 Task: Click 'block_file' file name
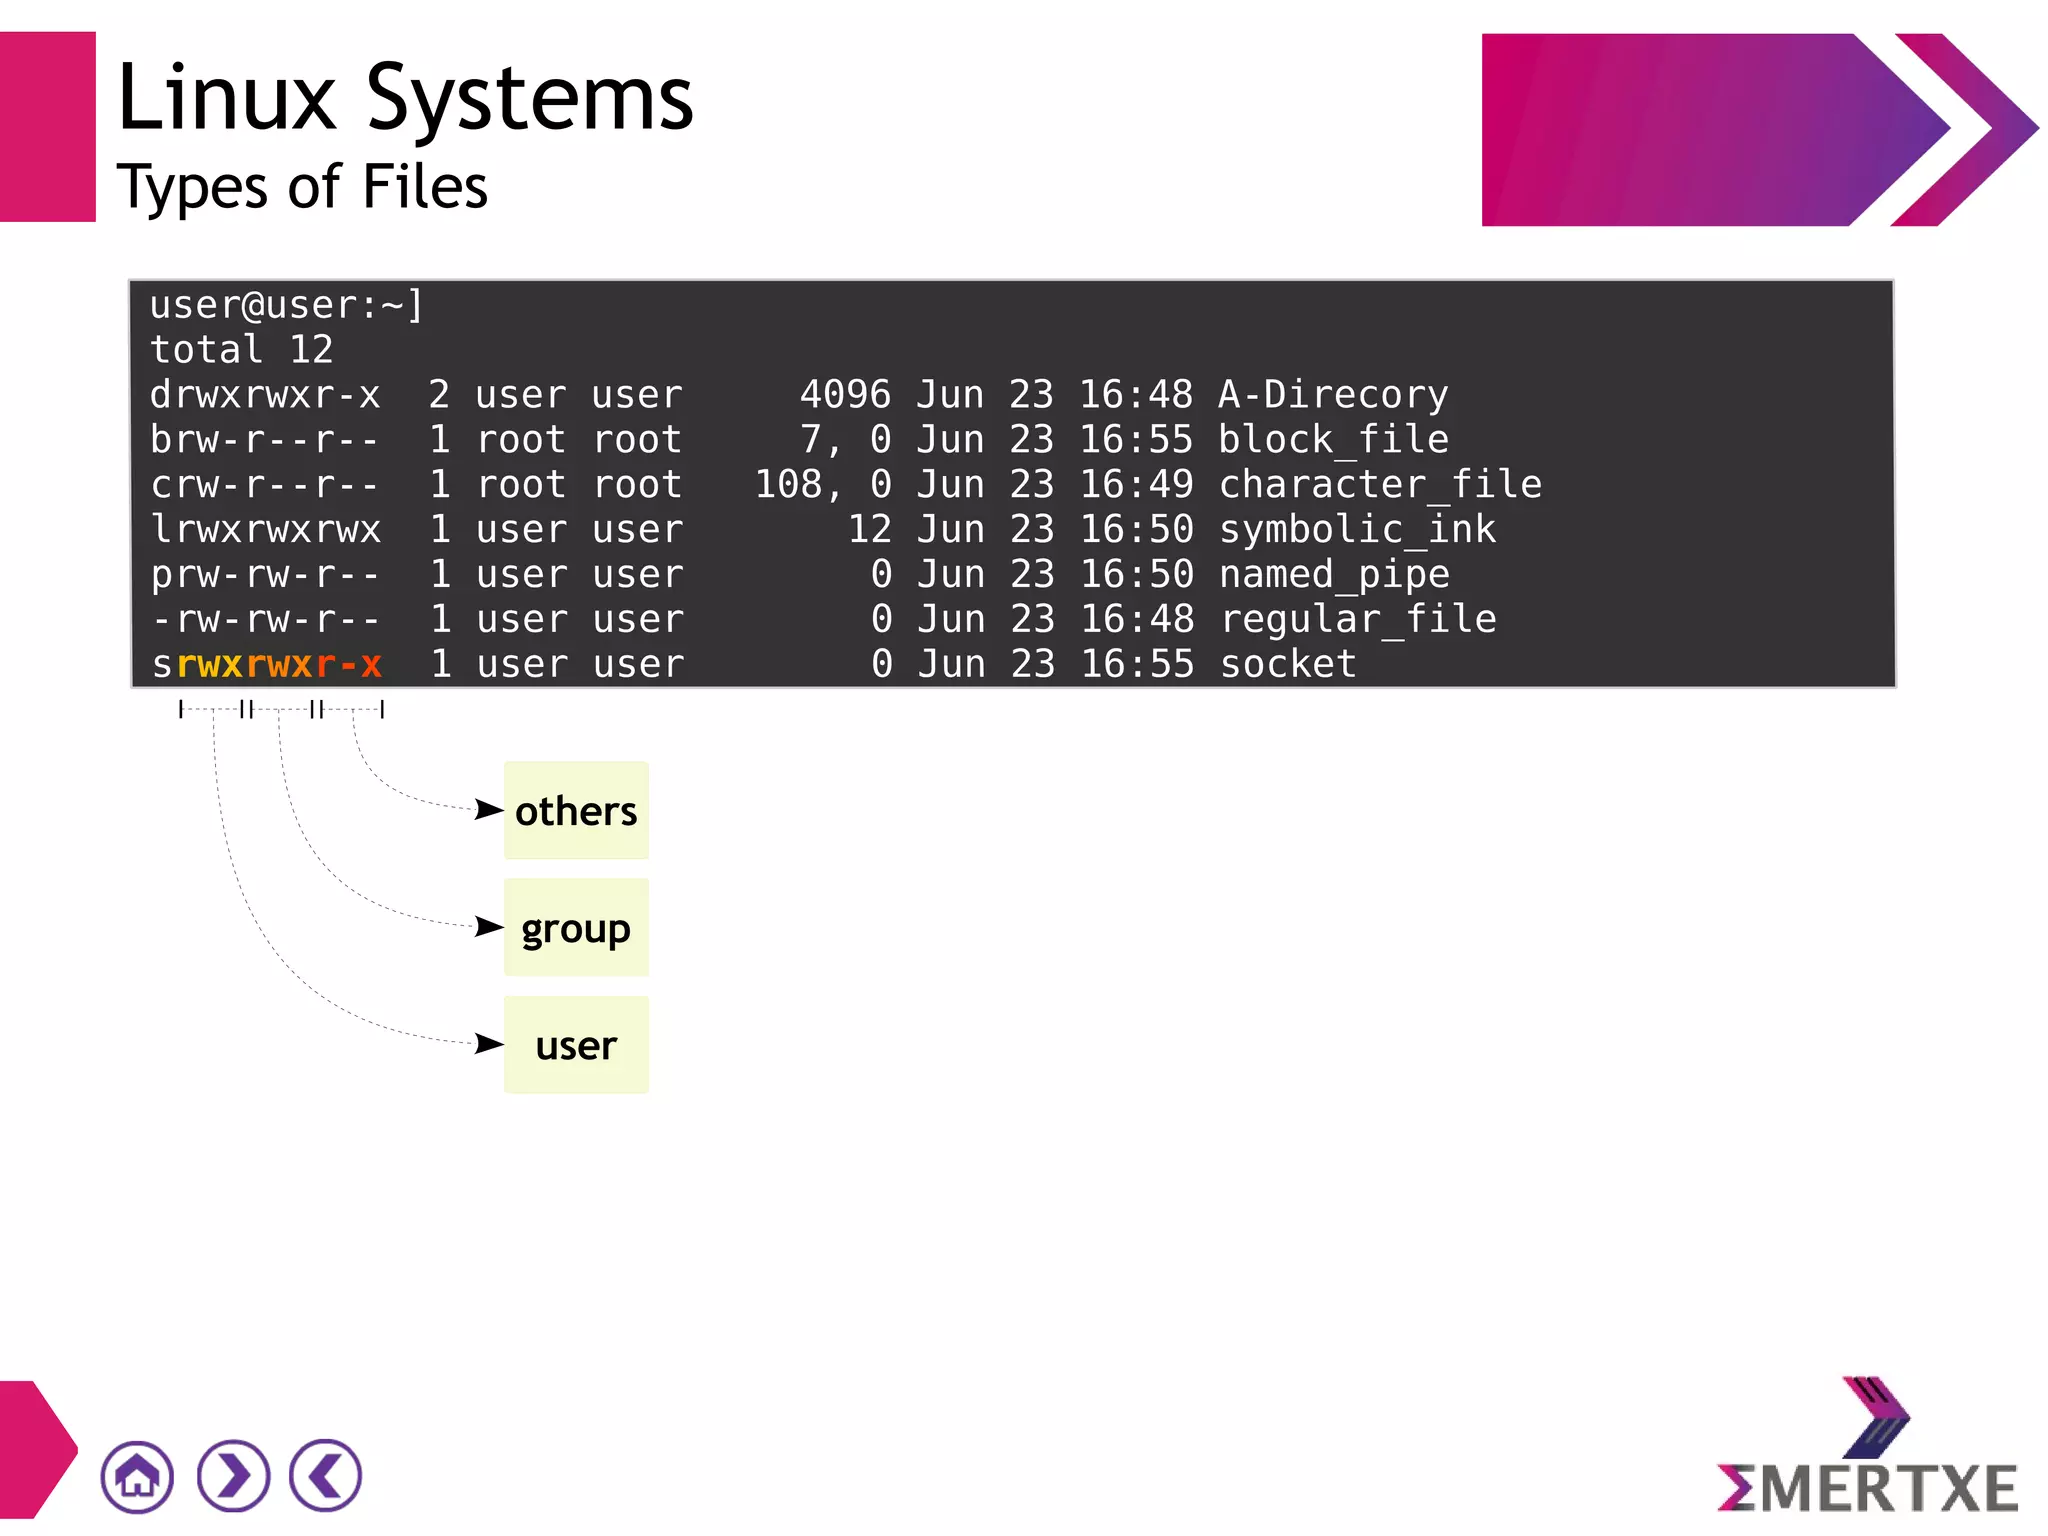[1333, 440]
